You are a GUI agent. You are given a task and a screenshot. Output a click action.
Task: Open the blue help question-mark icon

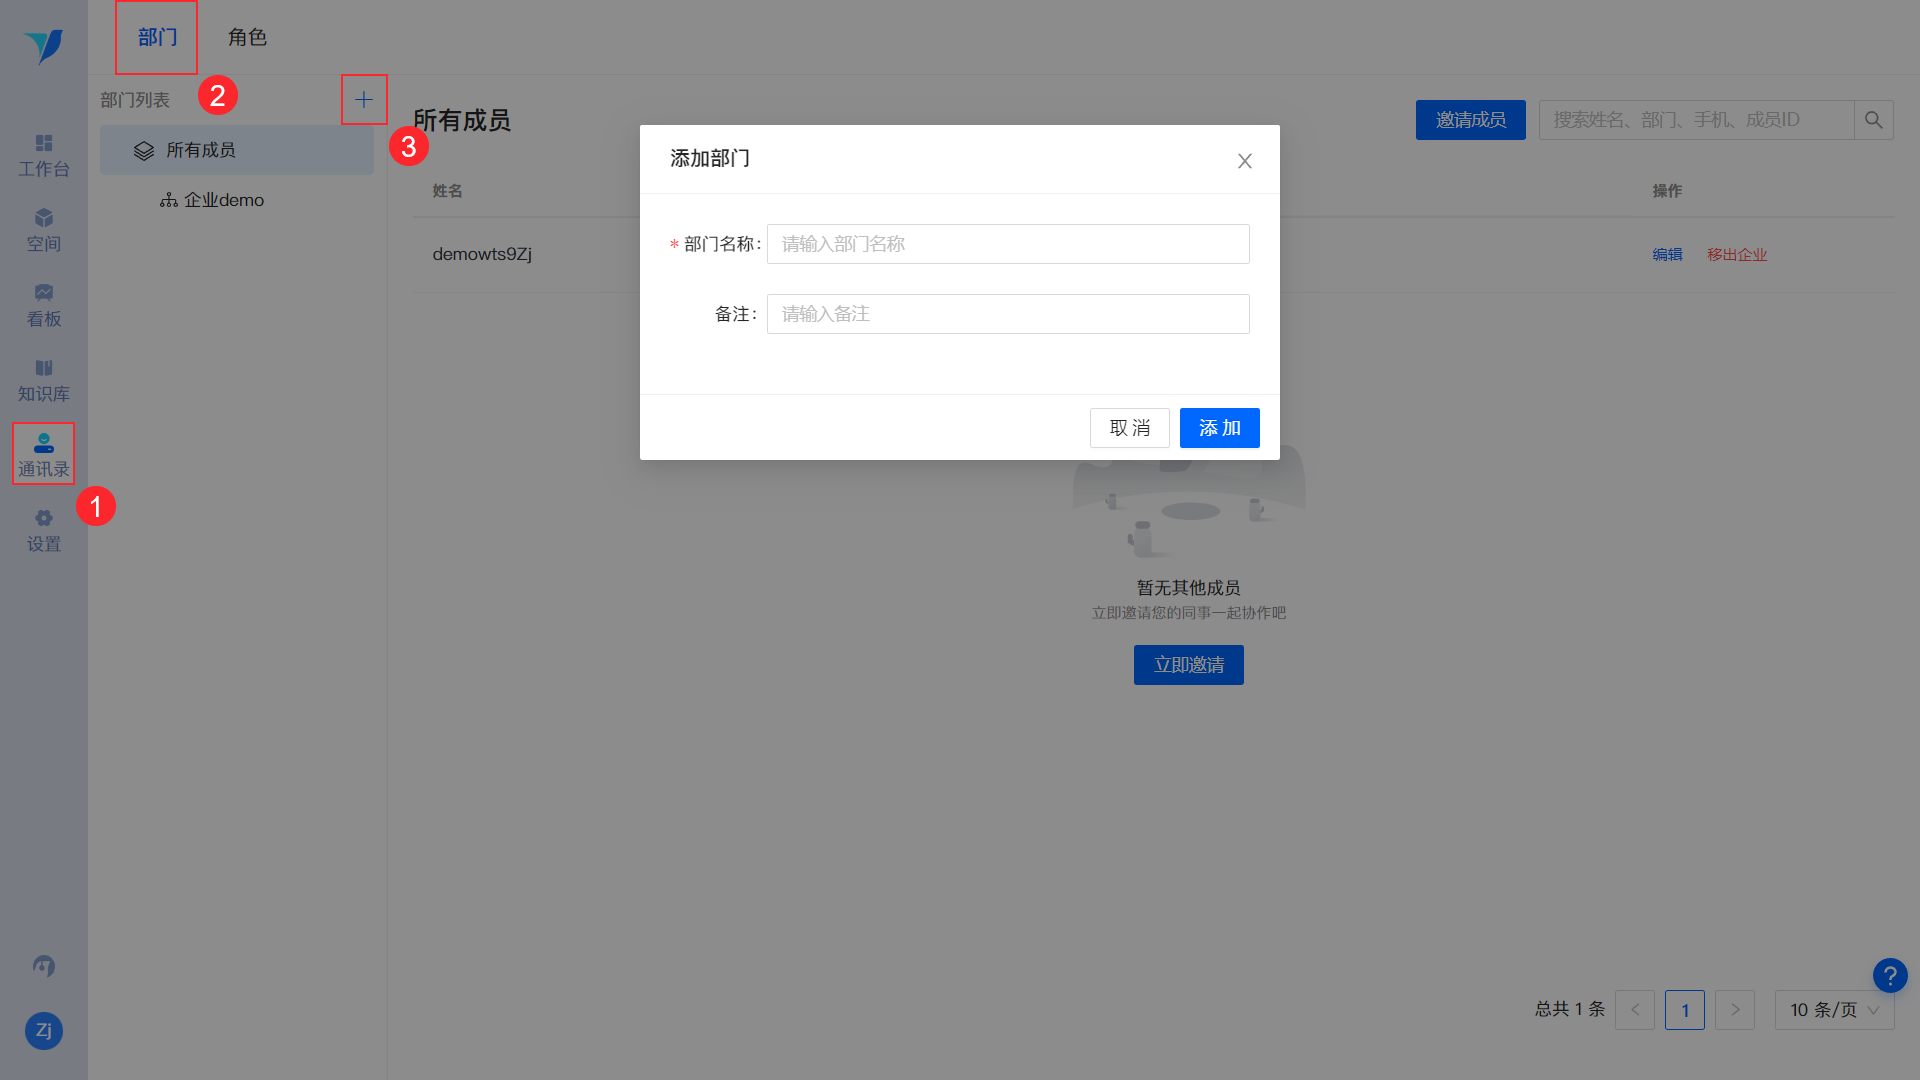coord(1890,975)
